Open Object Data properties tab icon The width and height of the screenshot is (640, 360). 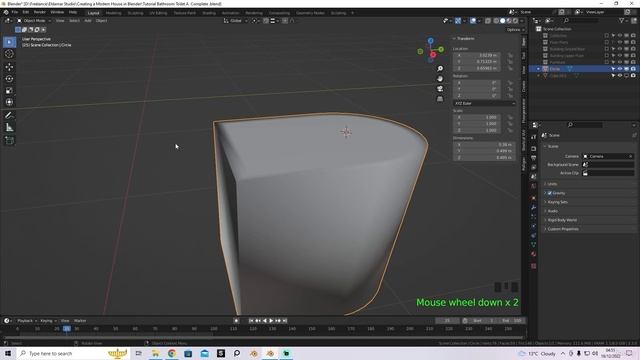point(533,244)
